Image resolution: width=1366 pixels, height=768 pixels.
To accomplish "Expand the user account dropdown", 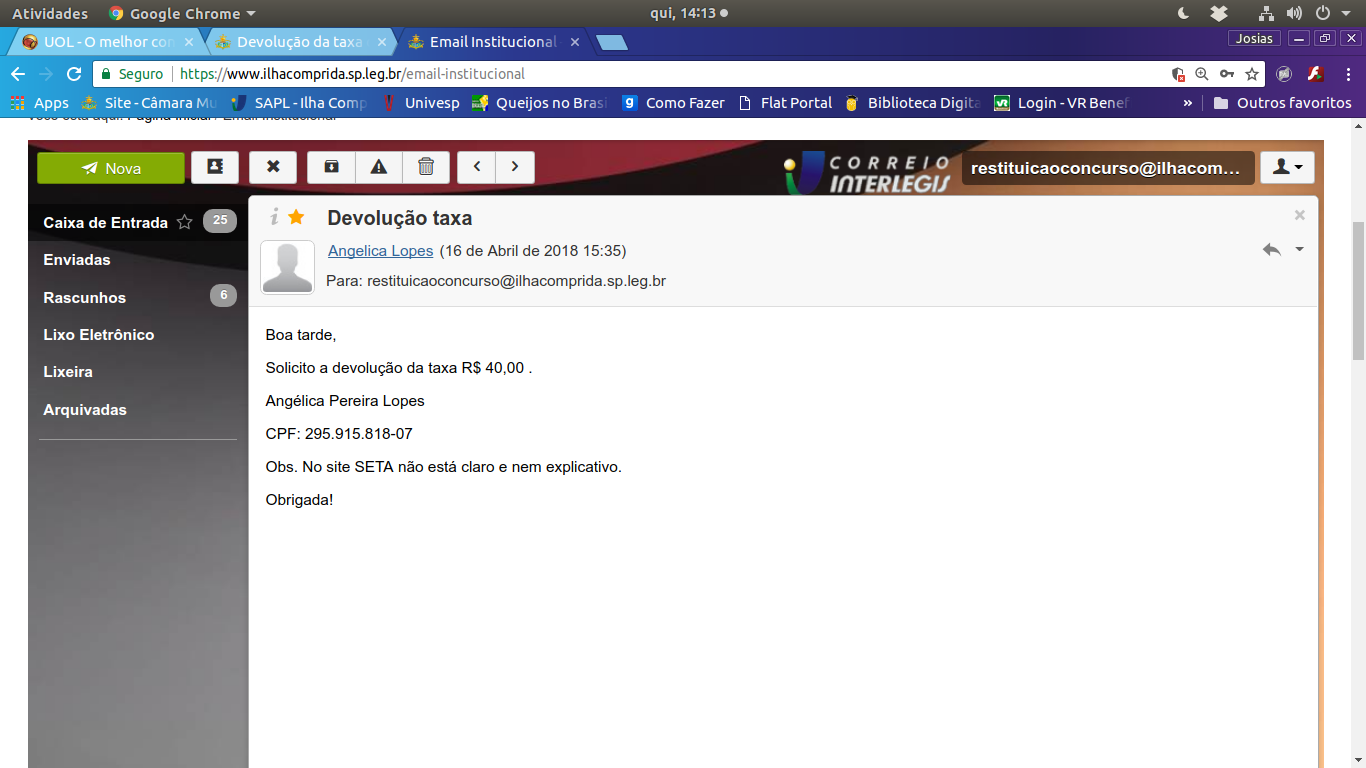I will (1287, 168).
